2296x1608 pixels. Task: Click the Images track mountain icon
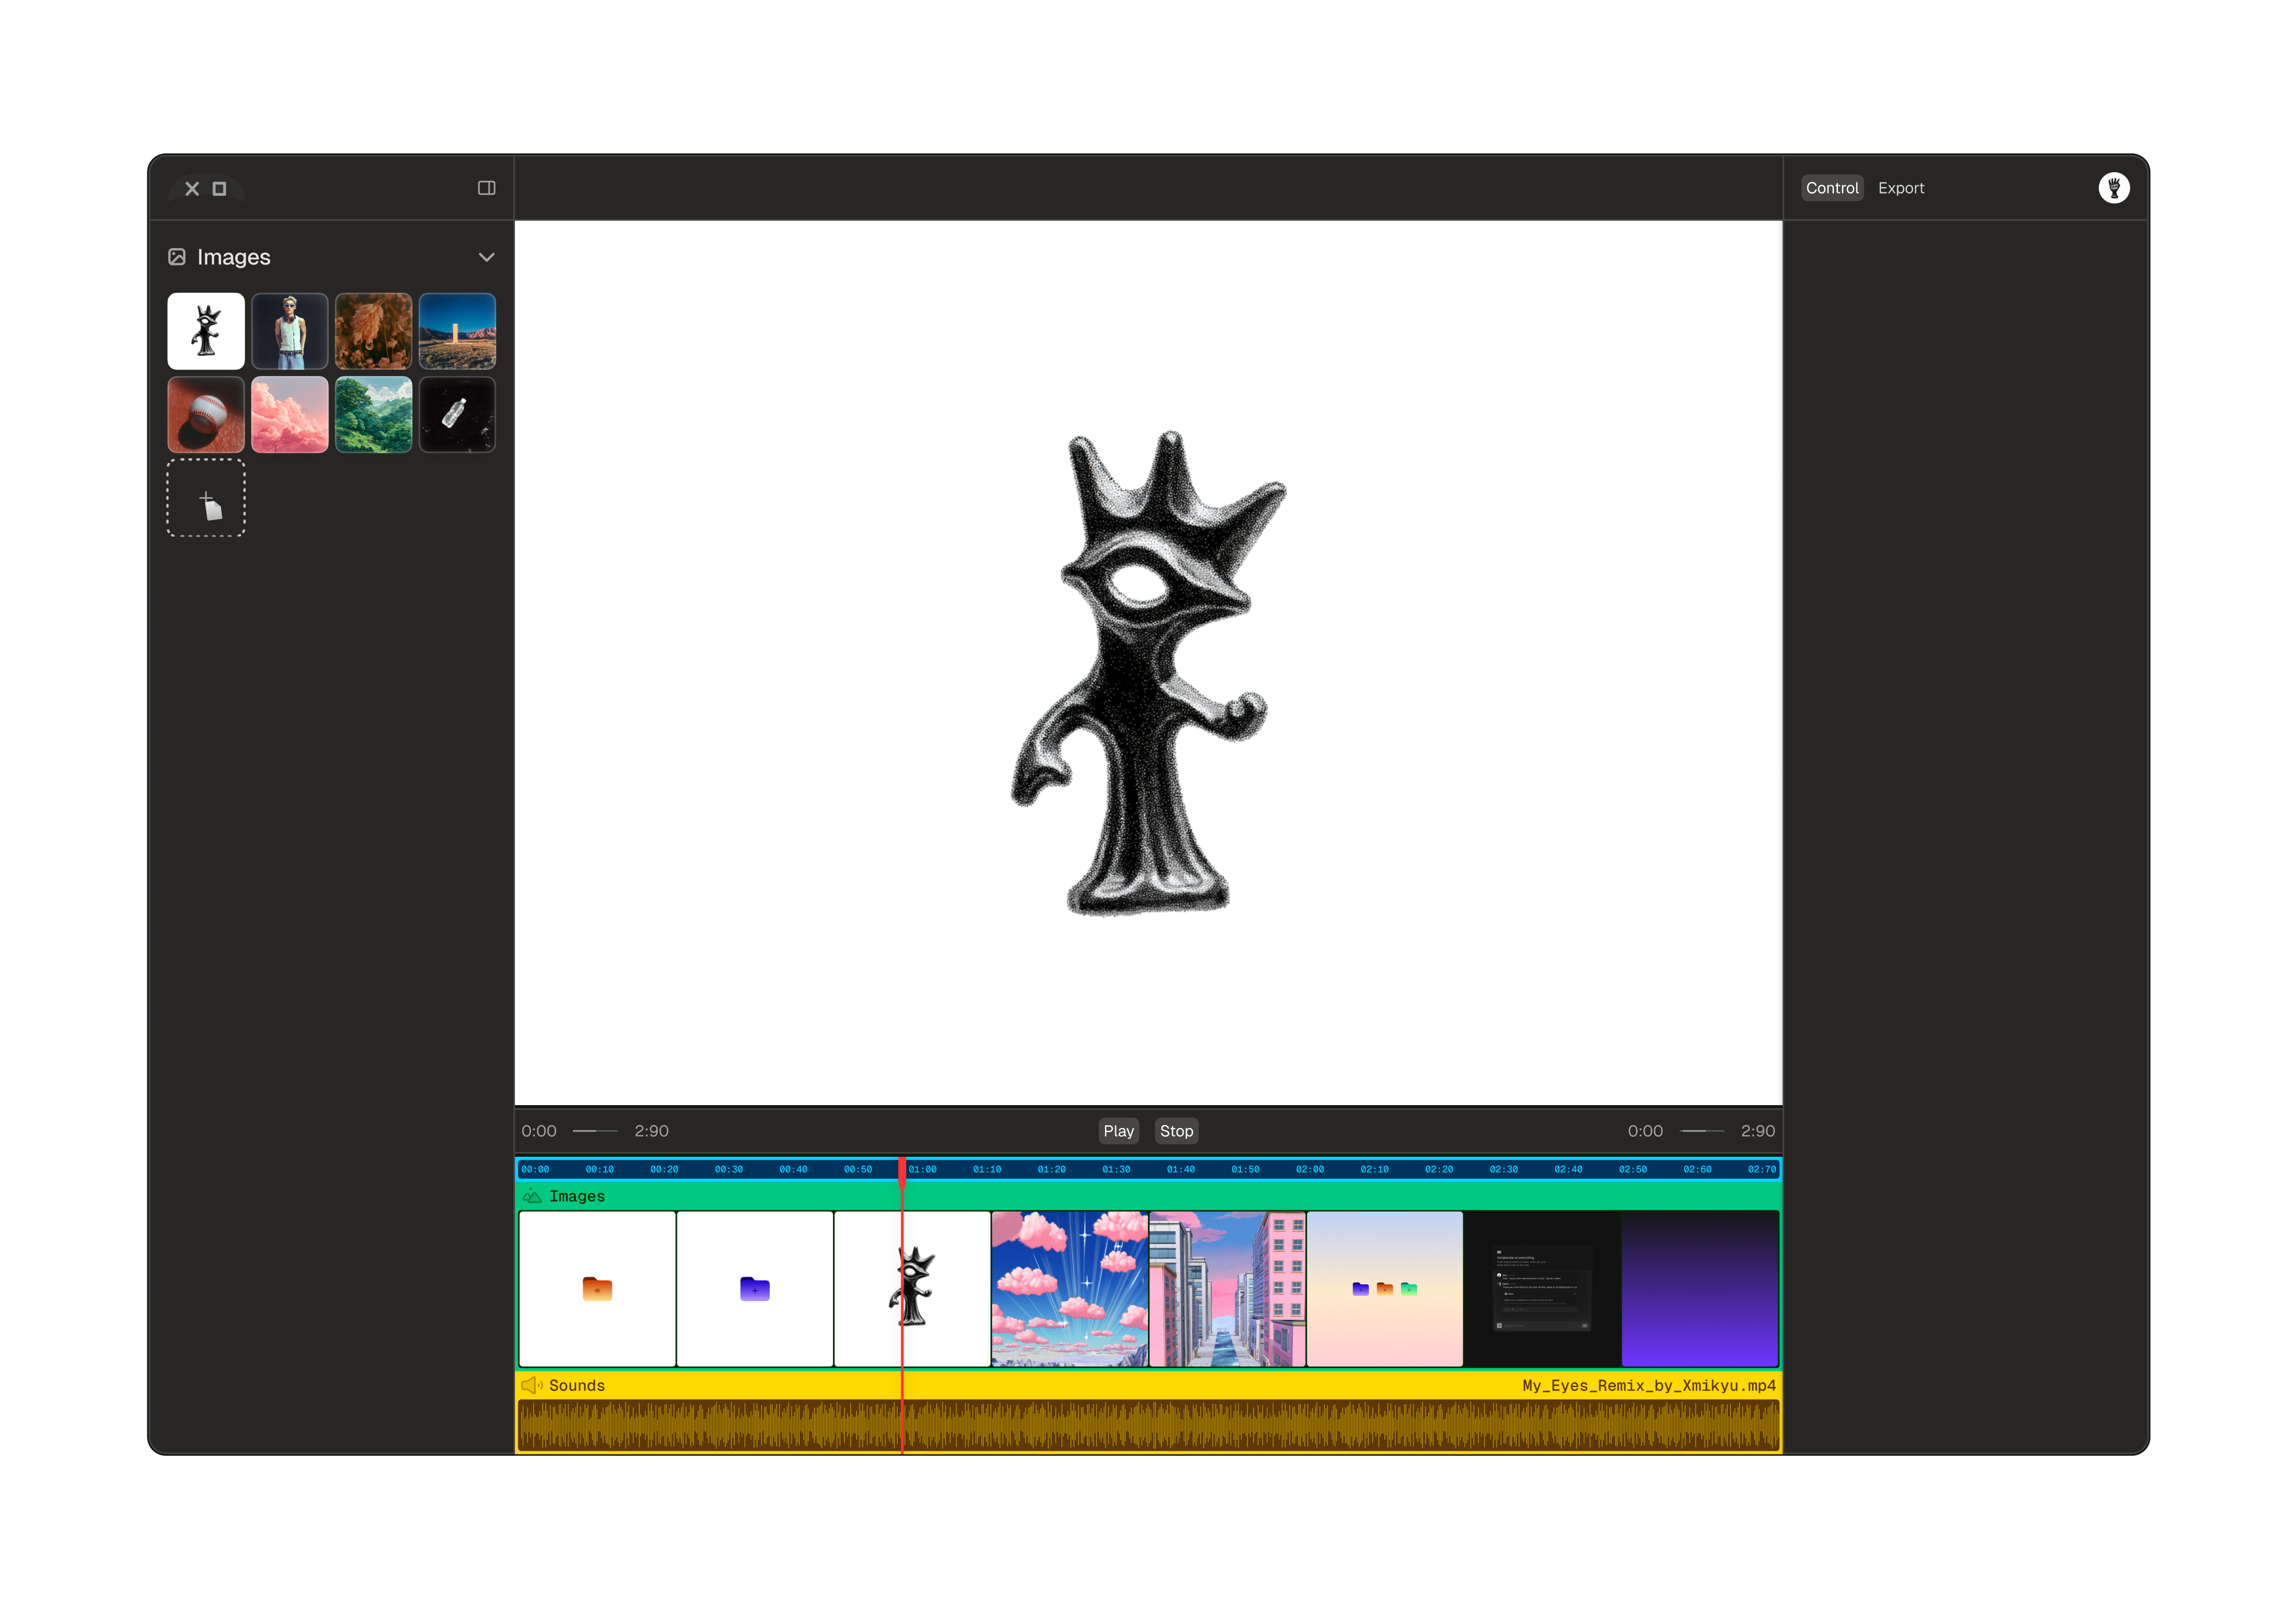tap(532, 1196)
